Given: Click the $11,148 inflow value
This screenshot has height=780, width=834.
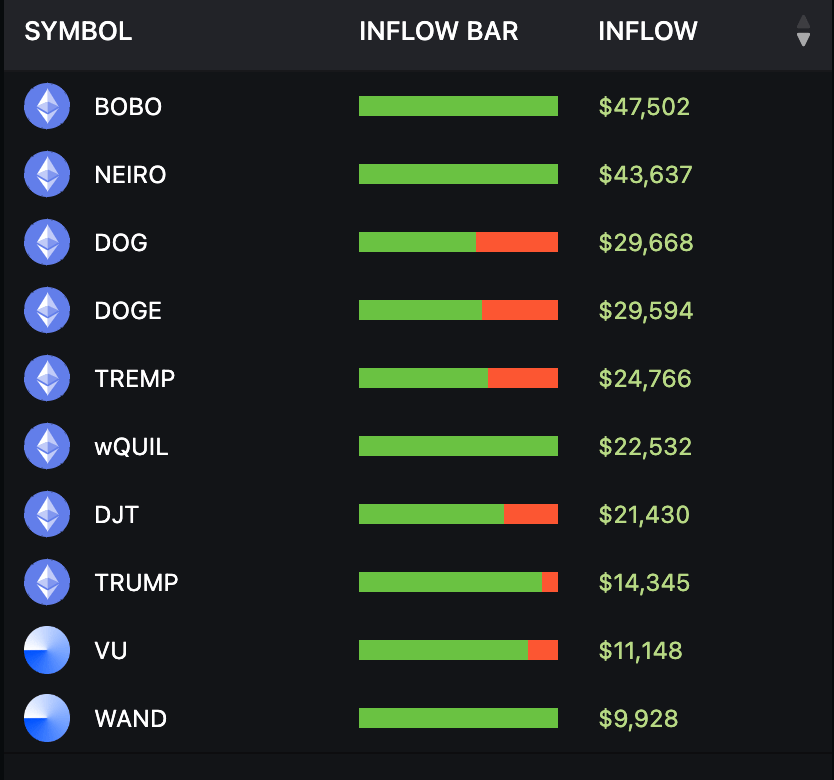Looking at the screenshot, I should (x=640, y=651).
